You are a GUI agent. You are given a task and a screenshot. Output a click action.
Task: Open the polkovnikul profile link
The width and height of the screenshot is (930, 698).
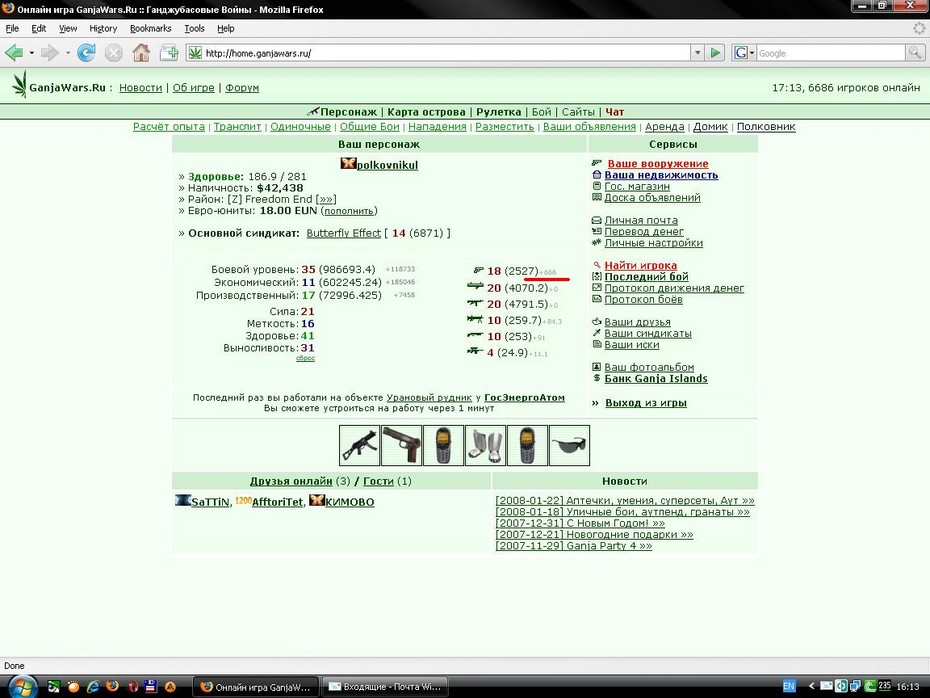tap(387, 165)
